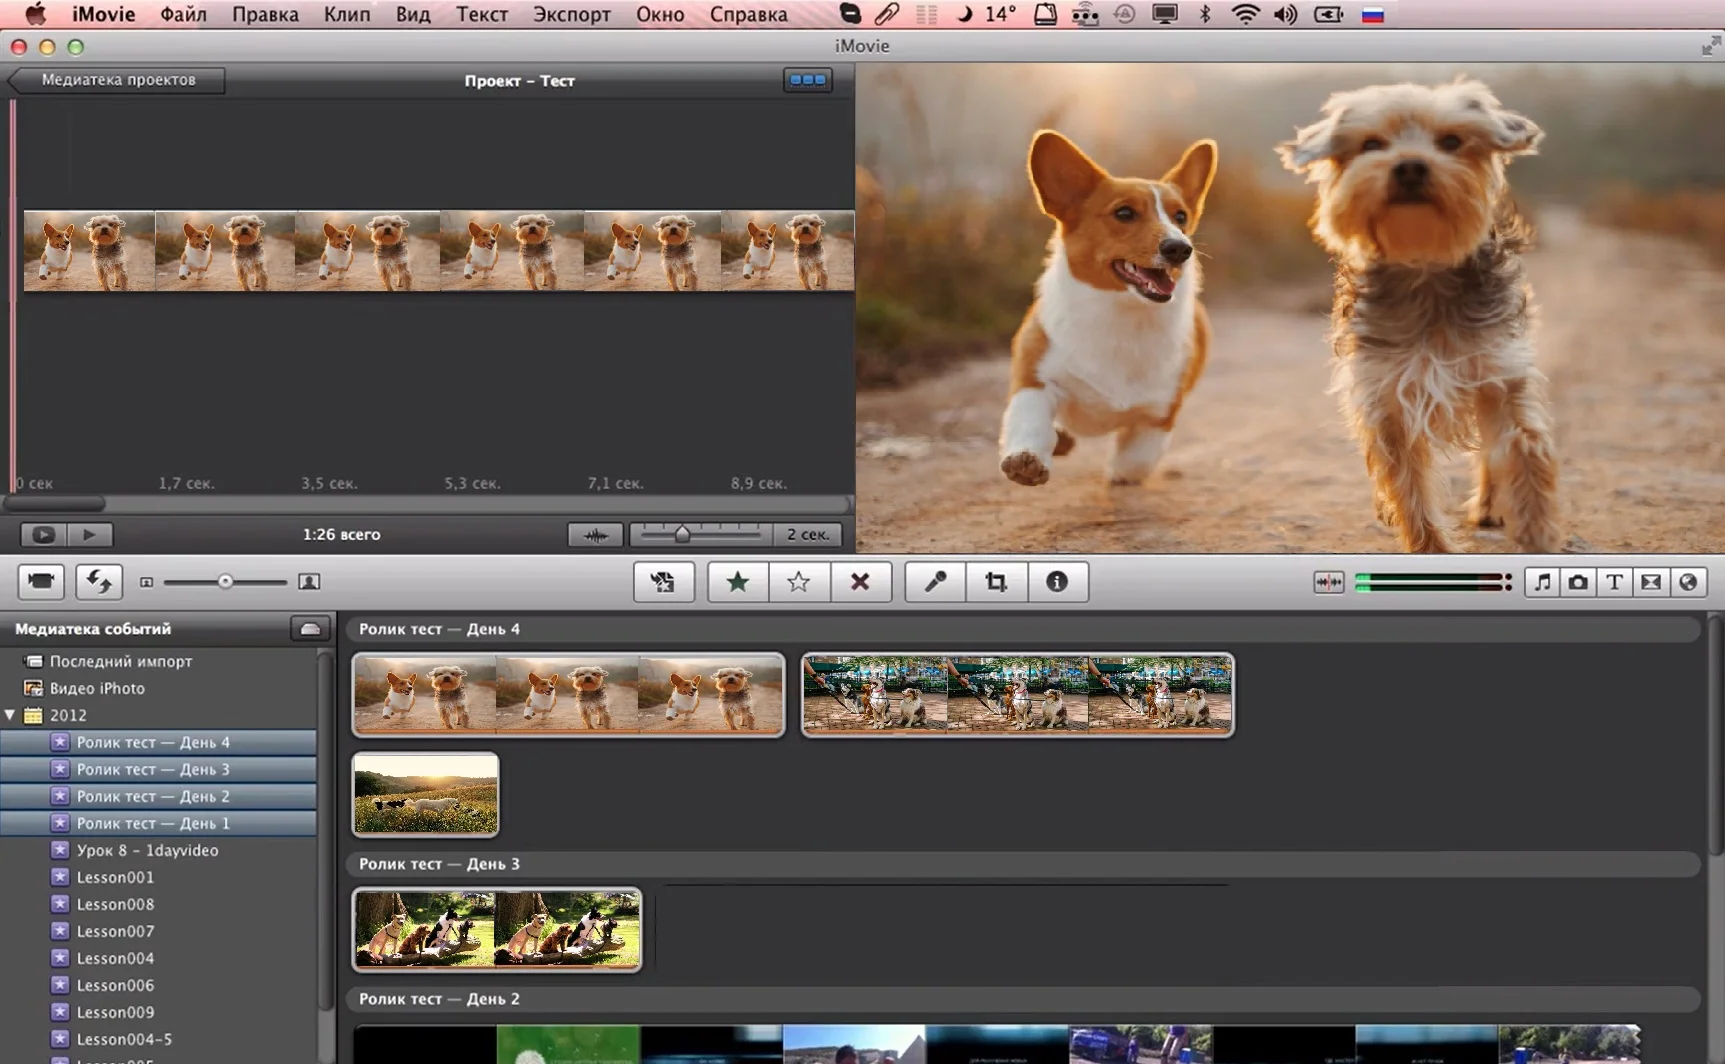The height and width of the screenshot is (1064, 1725).
Task: Select the Lesson008 event
Action: [115, 904]
